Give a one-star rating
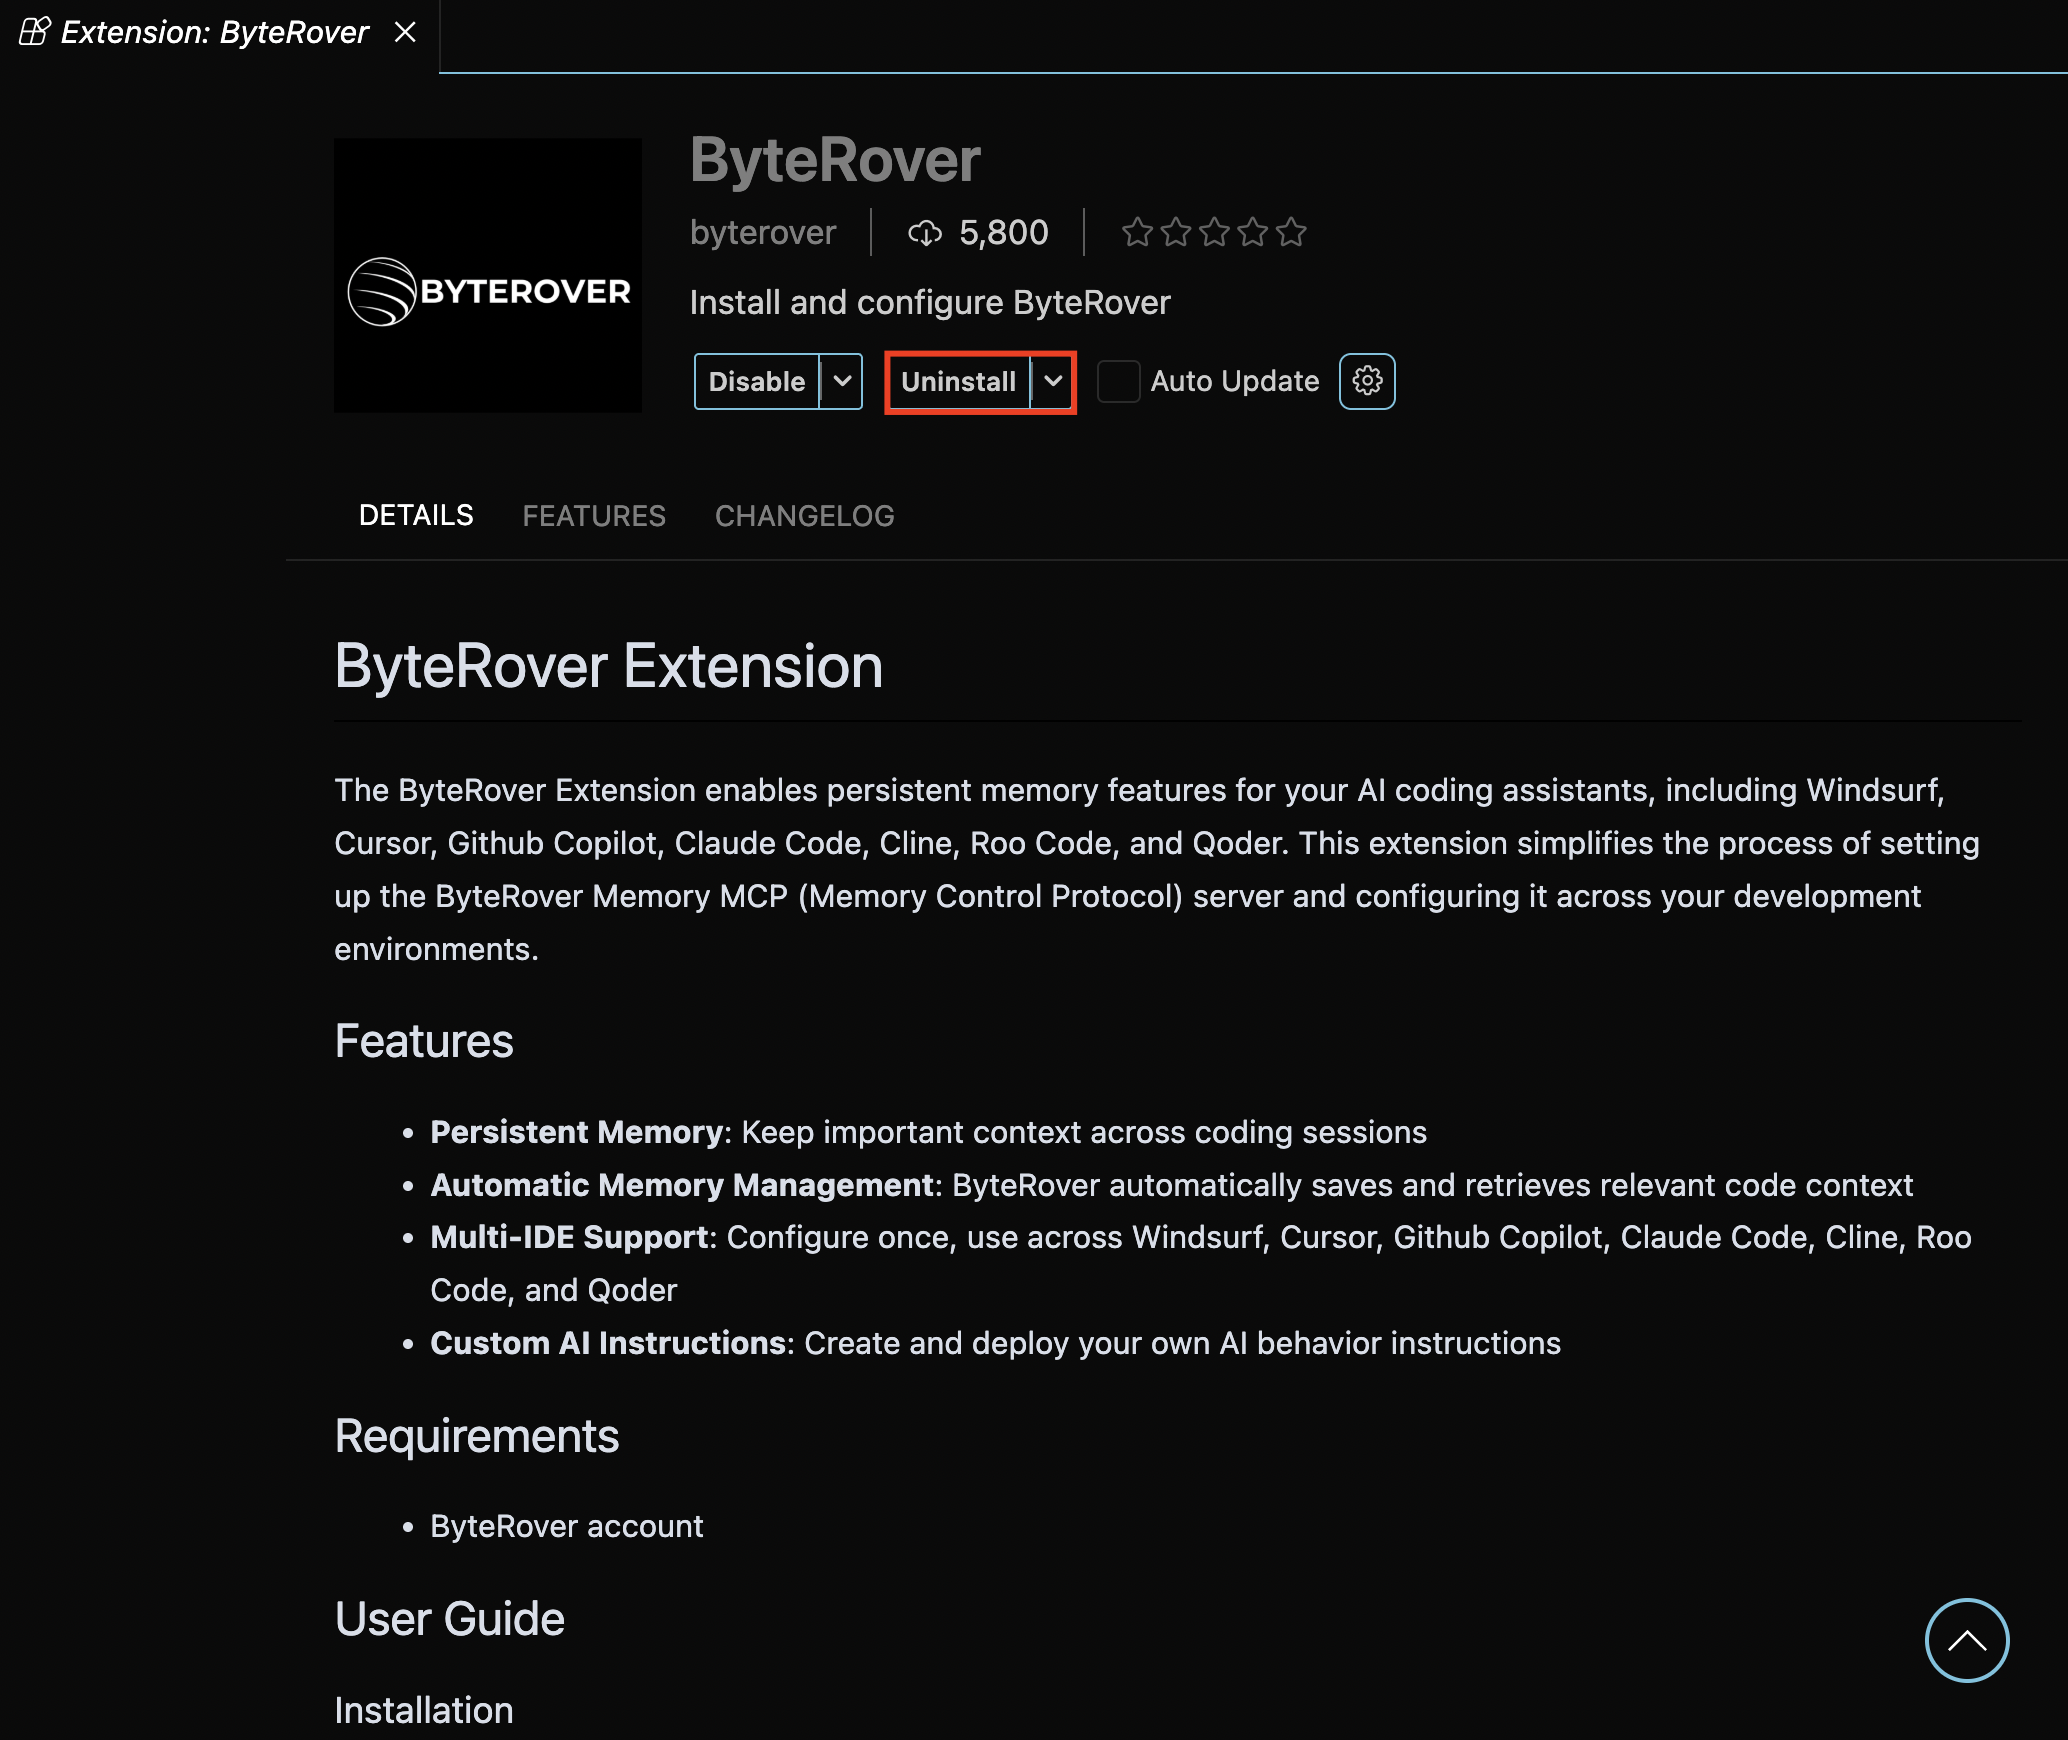Screen dimensions: 2068x1740 (x=1138, y=232)
